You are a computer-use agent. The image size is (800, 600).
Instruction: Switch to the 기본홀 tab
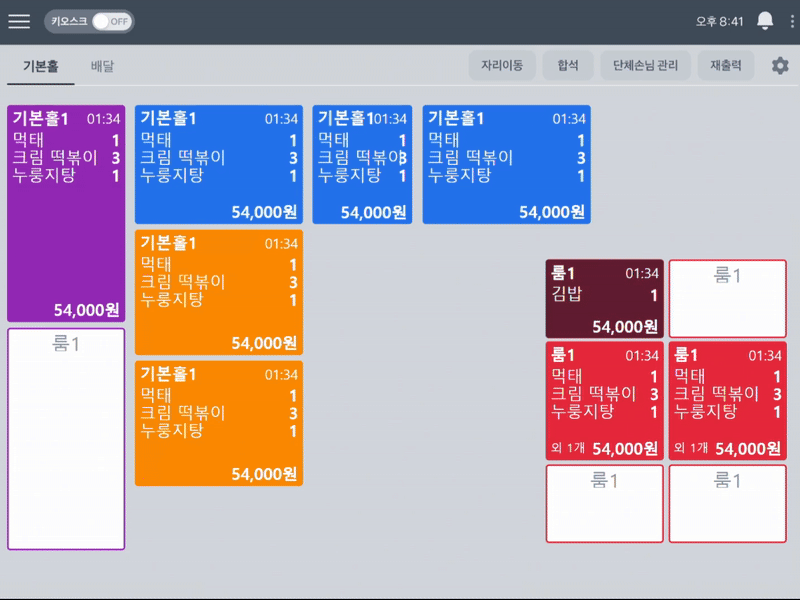(x=41, y=66)
